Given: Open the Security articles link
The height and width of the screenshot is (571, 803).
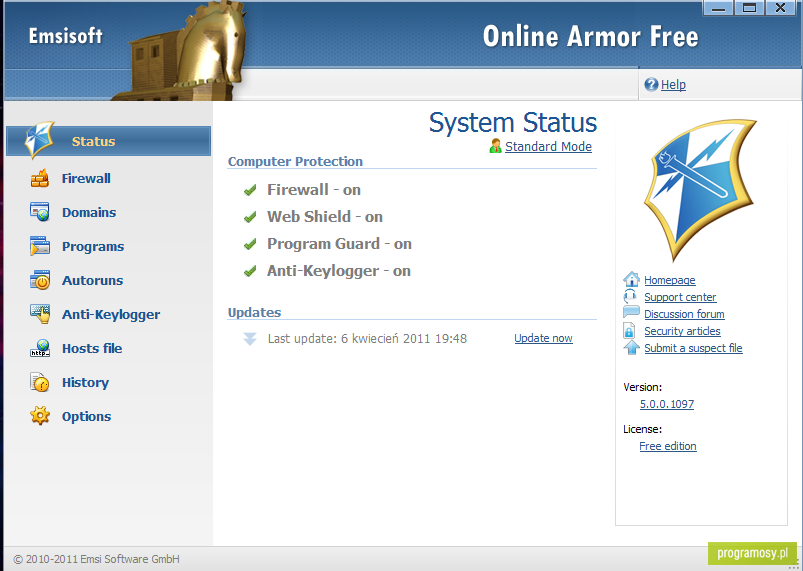Looking at the screenshot, I should (682, 331).
